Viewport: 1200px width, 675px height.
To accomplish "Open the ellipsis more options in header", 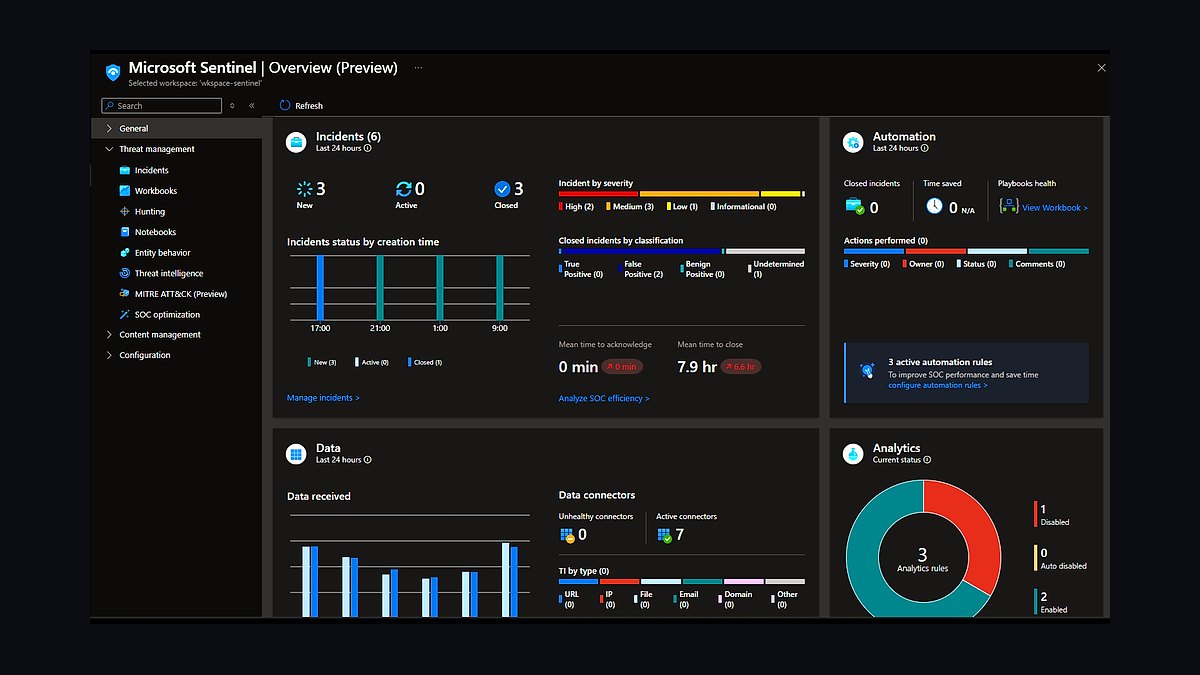I will pos(418,68).
